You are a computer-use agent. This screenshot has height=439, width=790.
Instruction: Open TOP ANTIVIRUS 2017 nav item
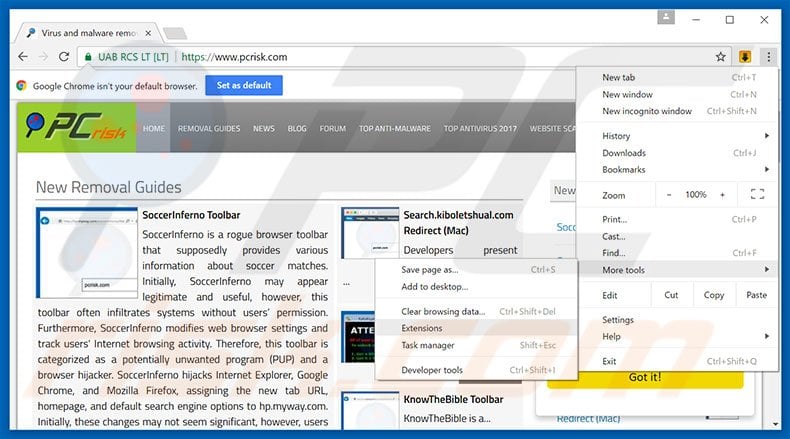click(x=480, y=129)
